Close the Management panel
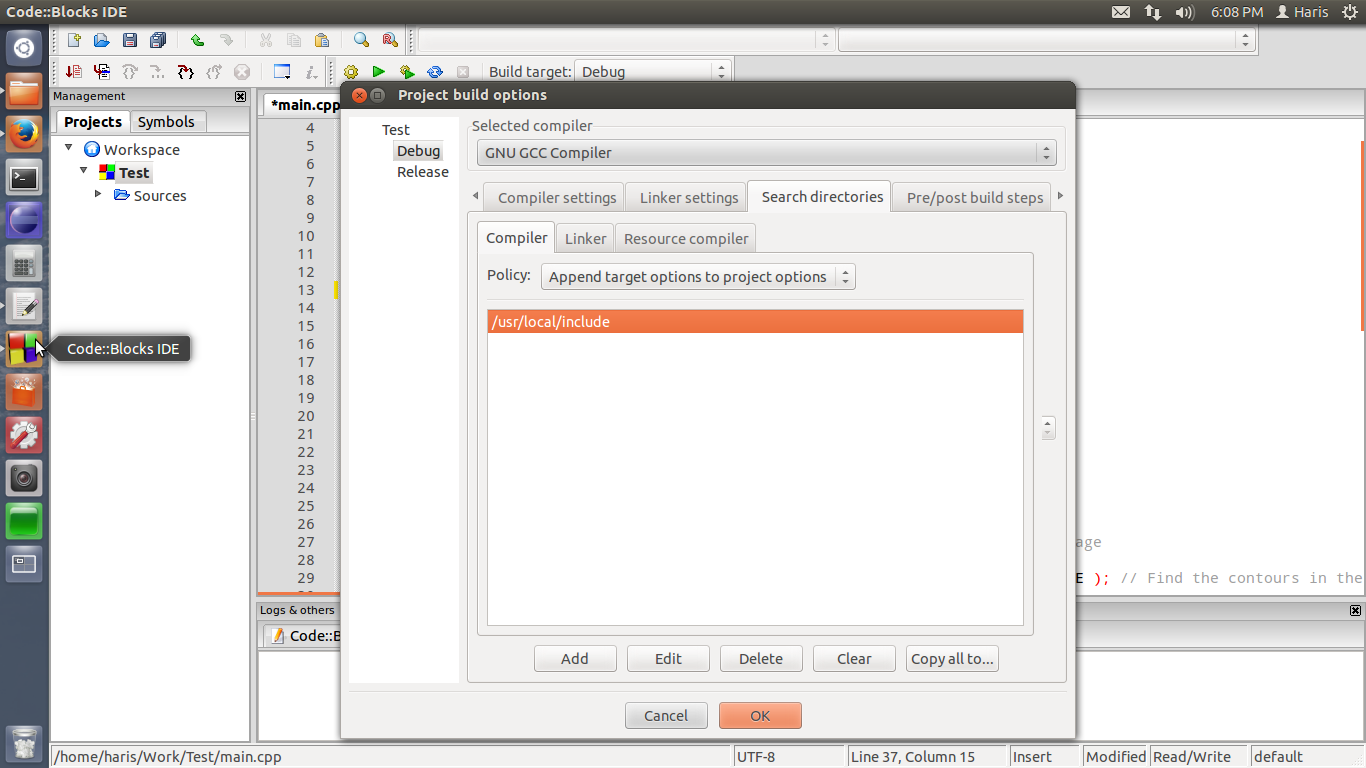 pos(240,96)
